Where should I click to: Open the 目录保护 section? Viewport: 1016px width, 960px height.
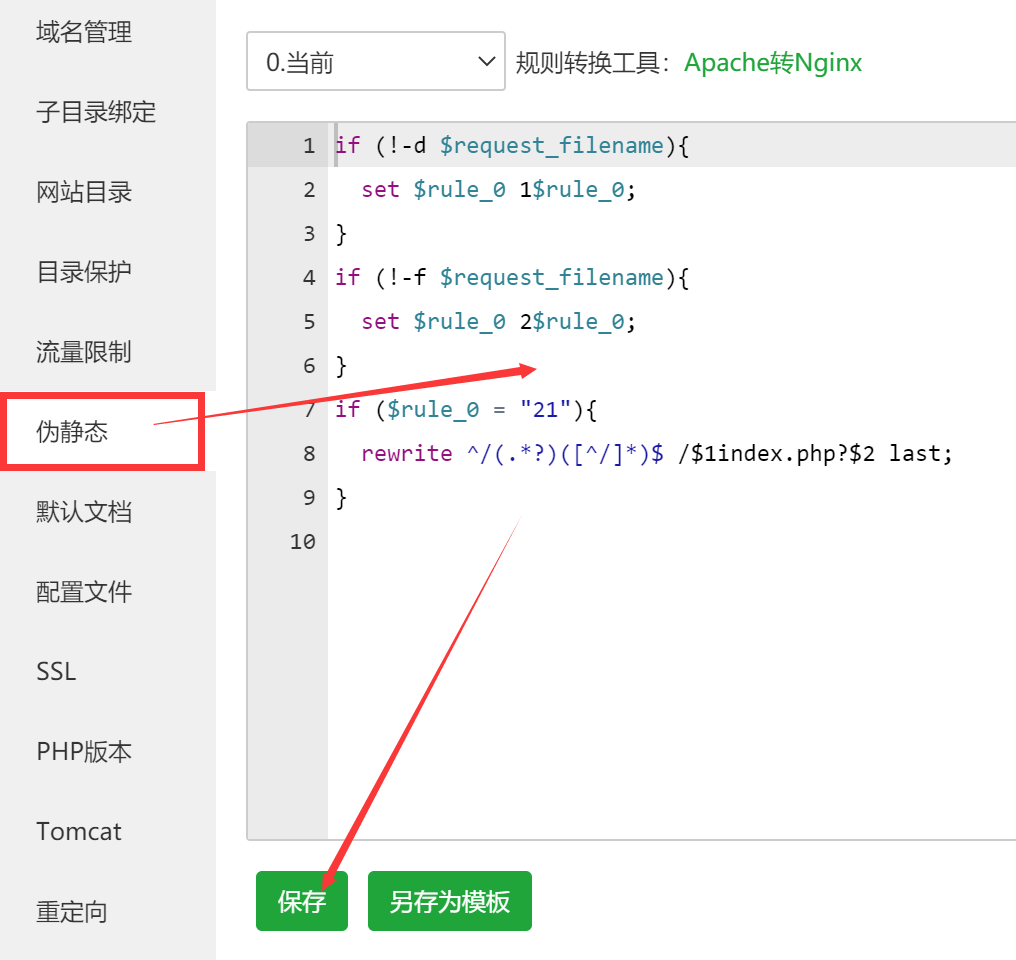point(84,272)
